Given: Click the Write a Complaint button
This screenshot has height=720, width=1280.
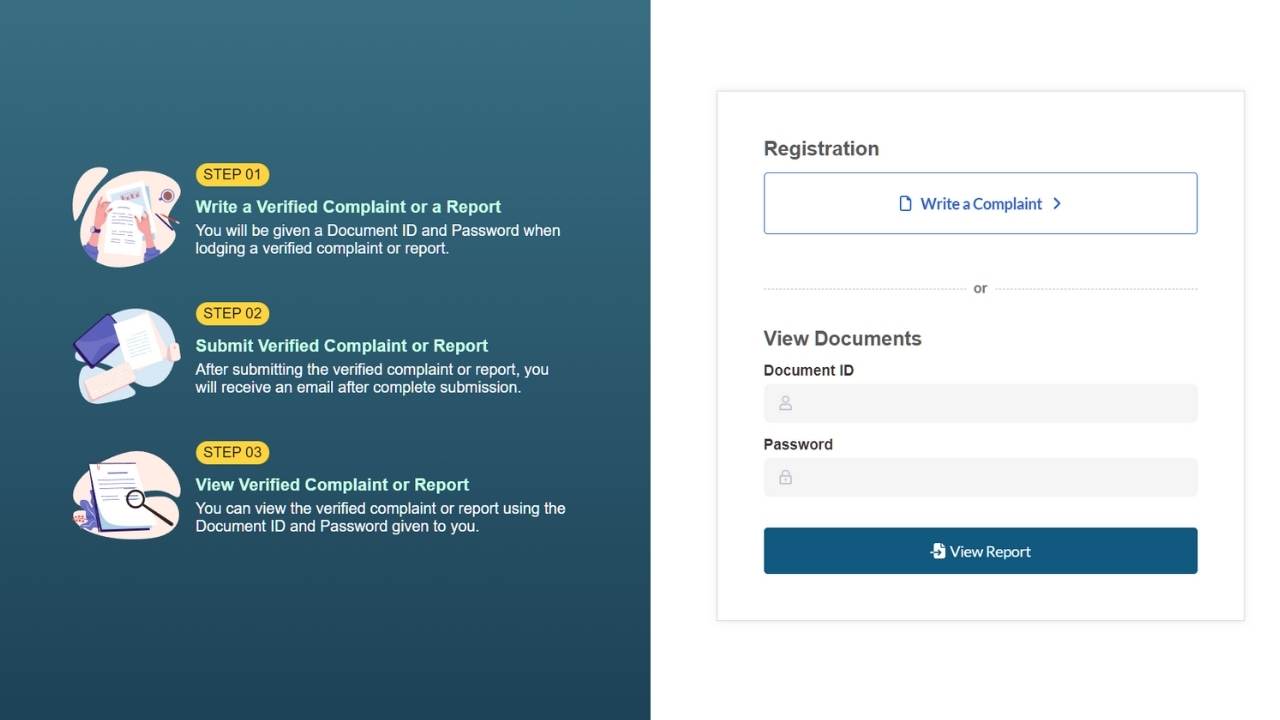Looking at the screenshot, I should (980, 203).
